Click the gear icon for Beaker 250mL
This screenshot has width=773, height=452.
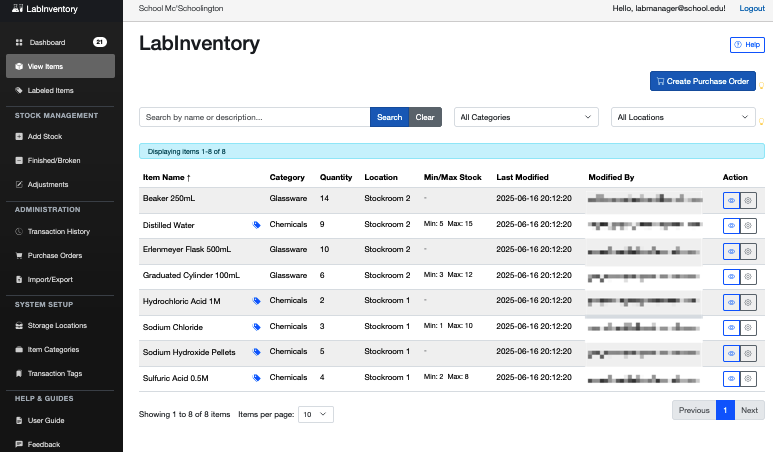coord(748,200)
